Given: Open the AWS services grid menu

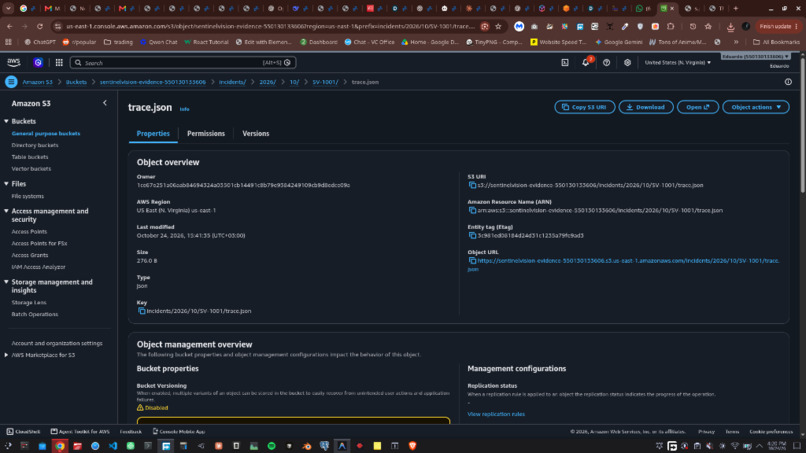Looking at the screenshot, I should click(59, 62).
